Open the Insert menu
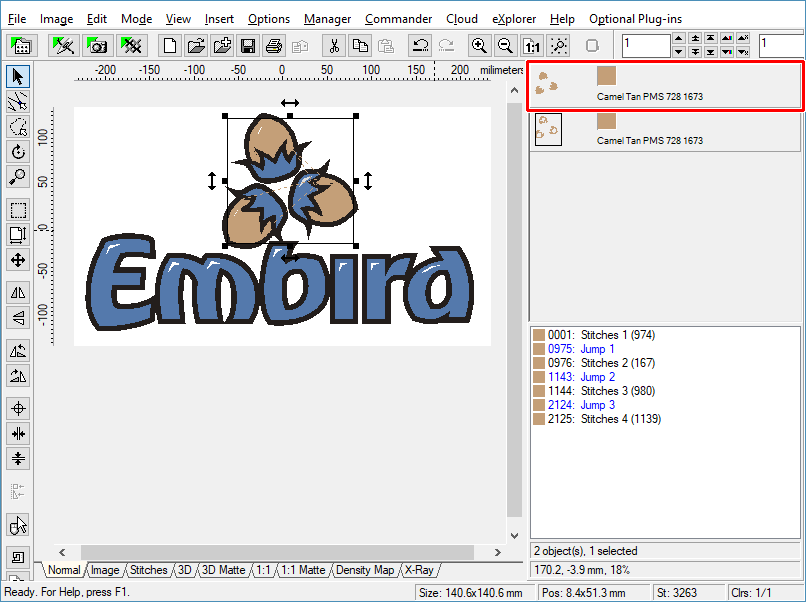Screen dimensions: 806x602 tap(219, 19)
